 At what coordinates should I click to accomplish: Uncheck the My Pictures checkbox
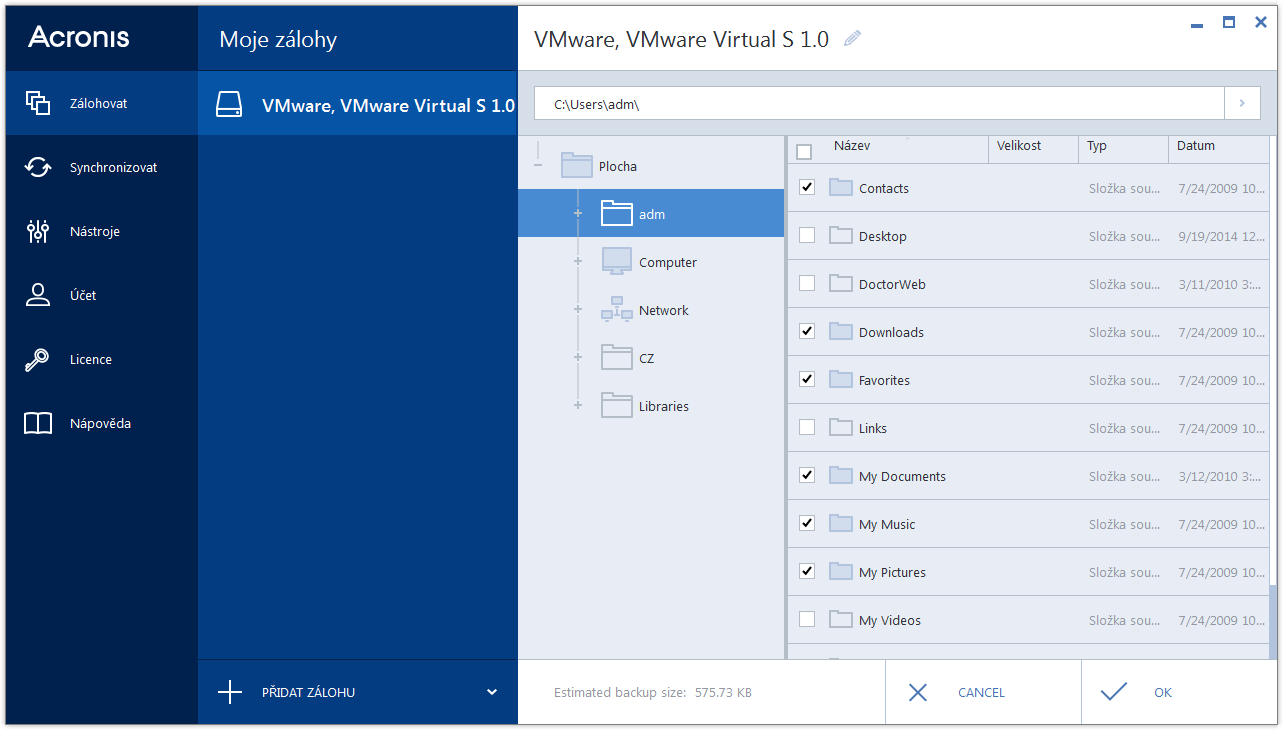click(807, 571)
